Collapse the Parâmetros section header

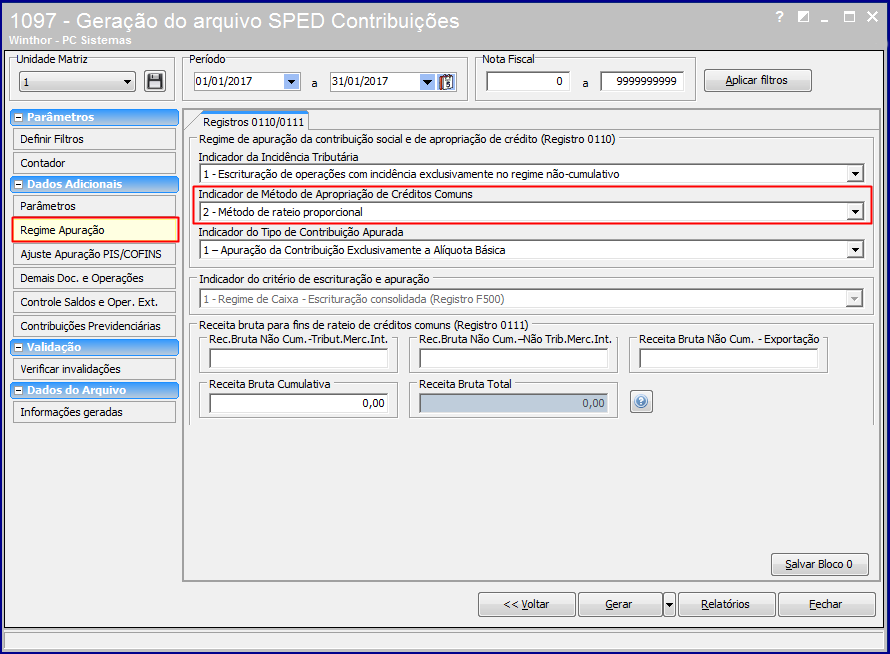[19, 118]
